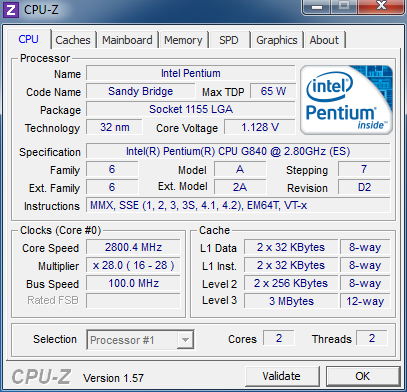Click the CPU-Z app icon in title bar
407x392 pixels.
(11, 10)
